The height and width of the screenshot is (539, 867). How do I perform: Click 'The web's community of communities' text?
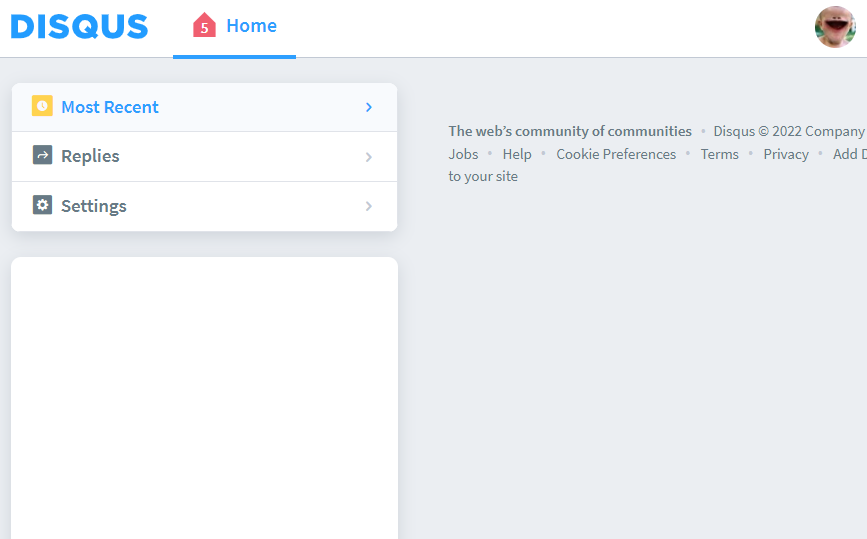pos(570,131)
